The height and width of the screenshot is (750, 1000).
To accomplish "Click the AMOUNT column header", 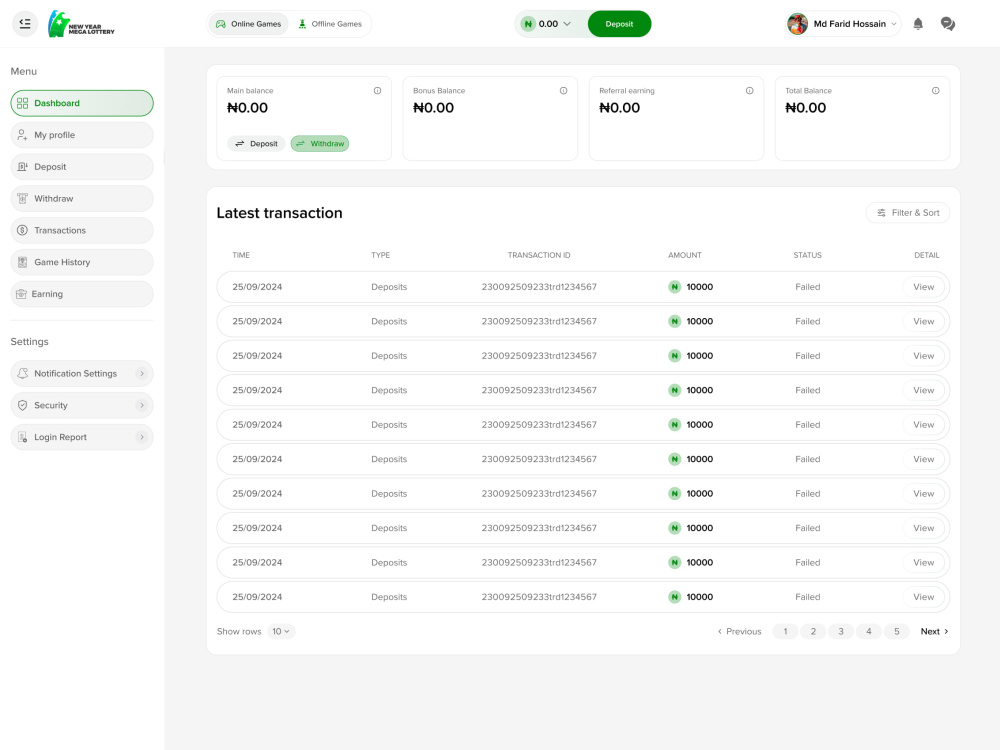I will 685,255.
